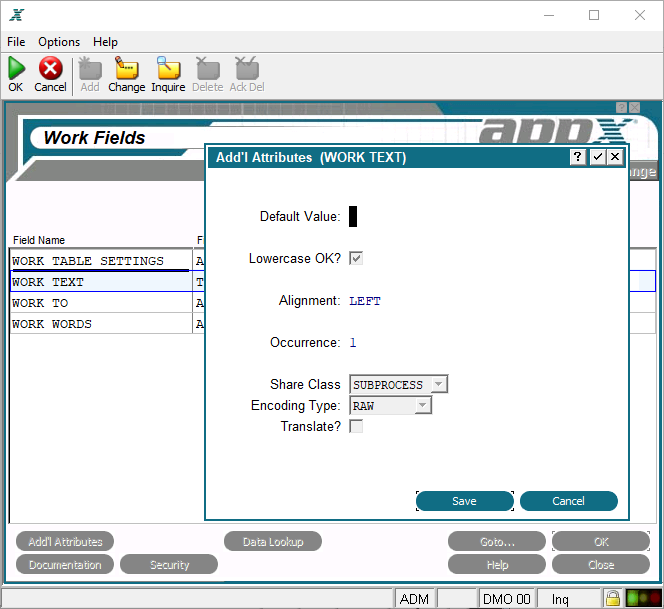This screenshot has height=609, width=664.
Task: Close the Add'l Attributes dialog with X icon
Action: 615,157
